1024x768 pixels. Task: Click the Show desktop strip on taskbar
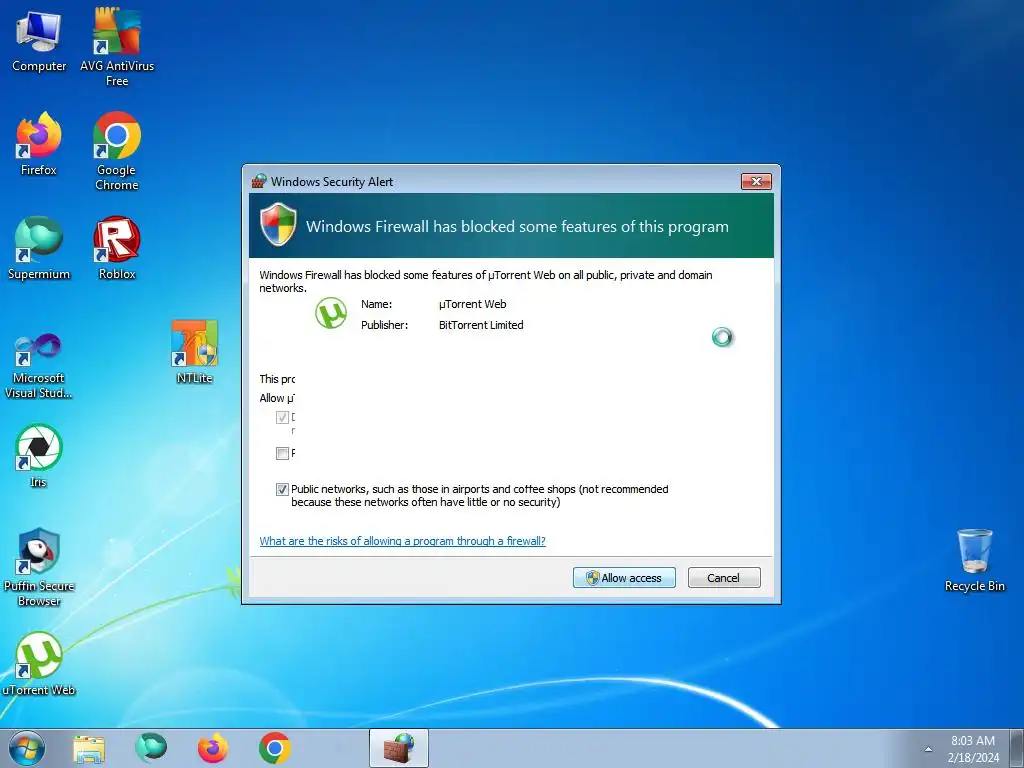[1017, 748]
